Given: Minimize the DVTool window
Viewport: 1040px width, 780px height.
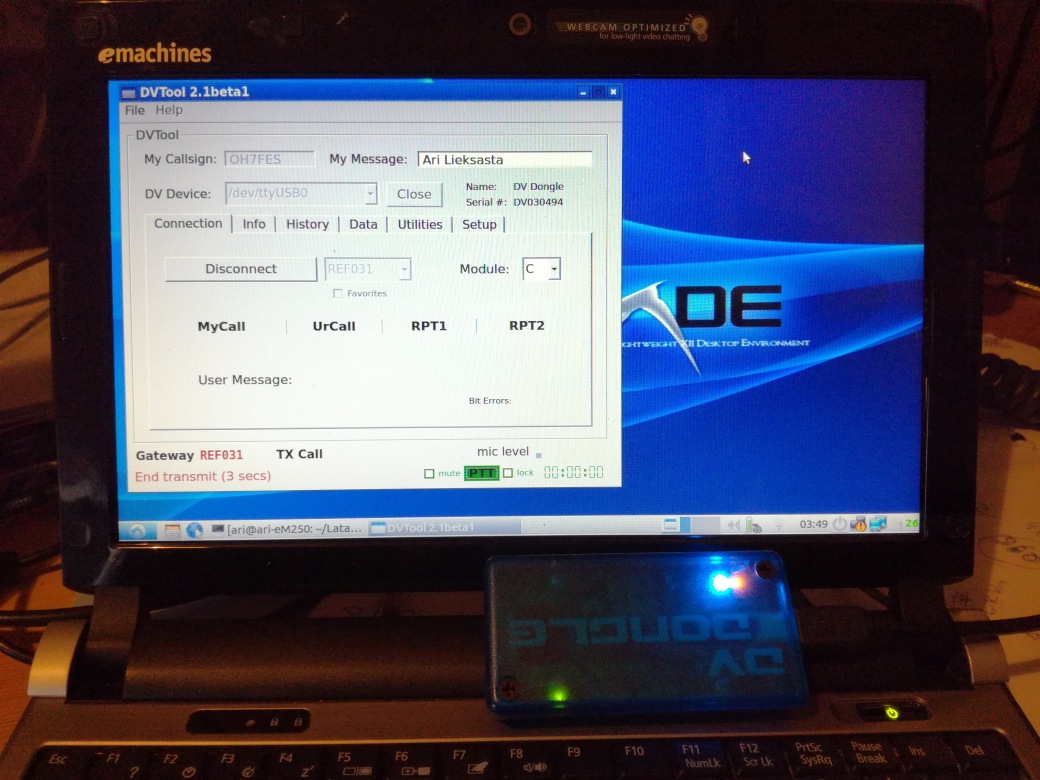Looking at the screenshot, I should (x=583, y=92).
